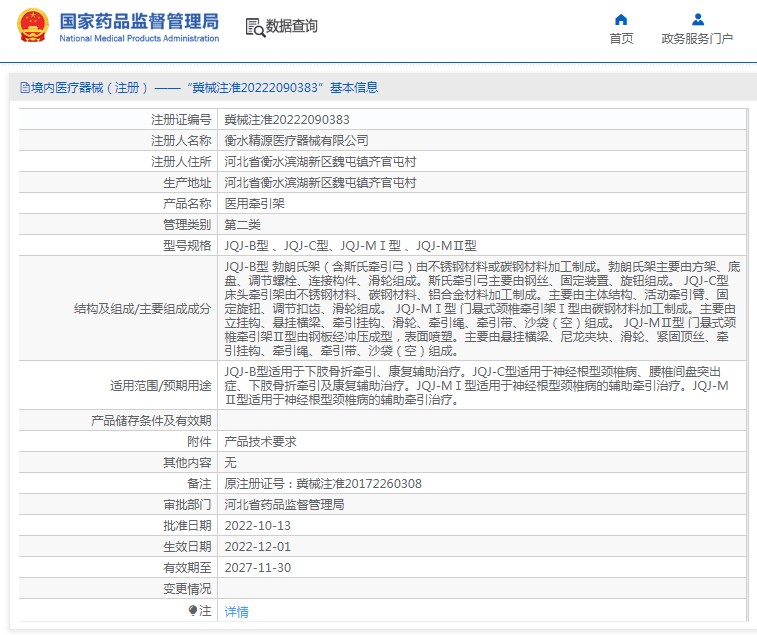Click the 备注 label
This screenshot has height=635, width=757.
click(x=199, y=483)
